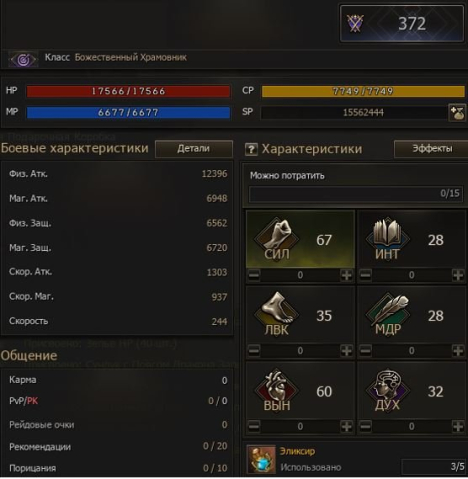The image size is (468, 479).
Task: Click the 372 gear score badge
Action: tap(402, 23)
